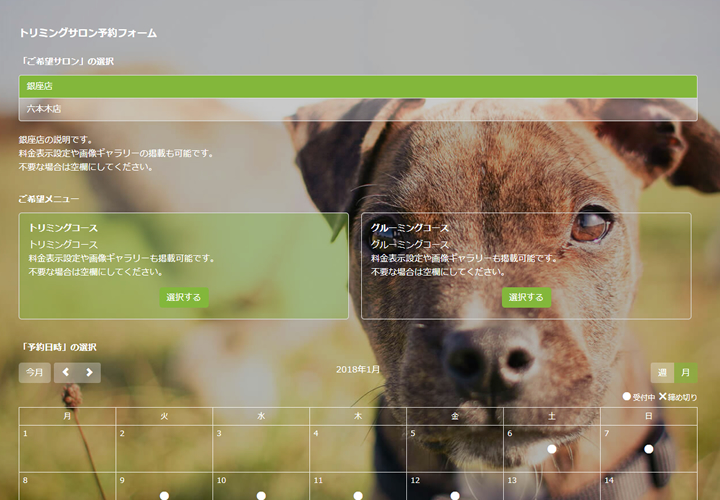Switch calendar to 月 (month) view
Viewport: 720px width, 500px height.
(686, 373)
